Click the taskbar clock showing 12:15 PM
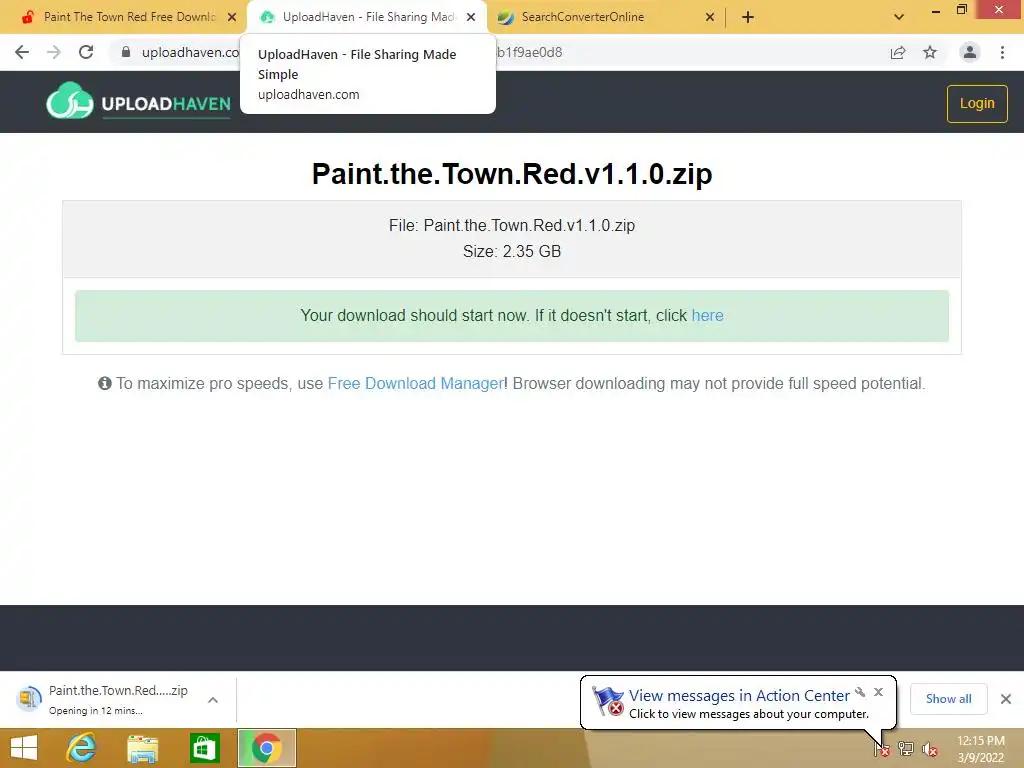Screen dimensions: 1024x768 [x=980, y=749]
